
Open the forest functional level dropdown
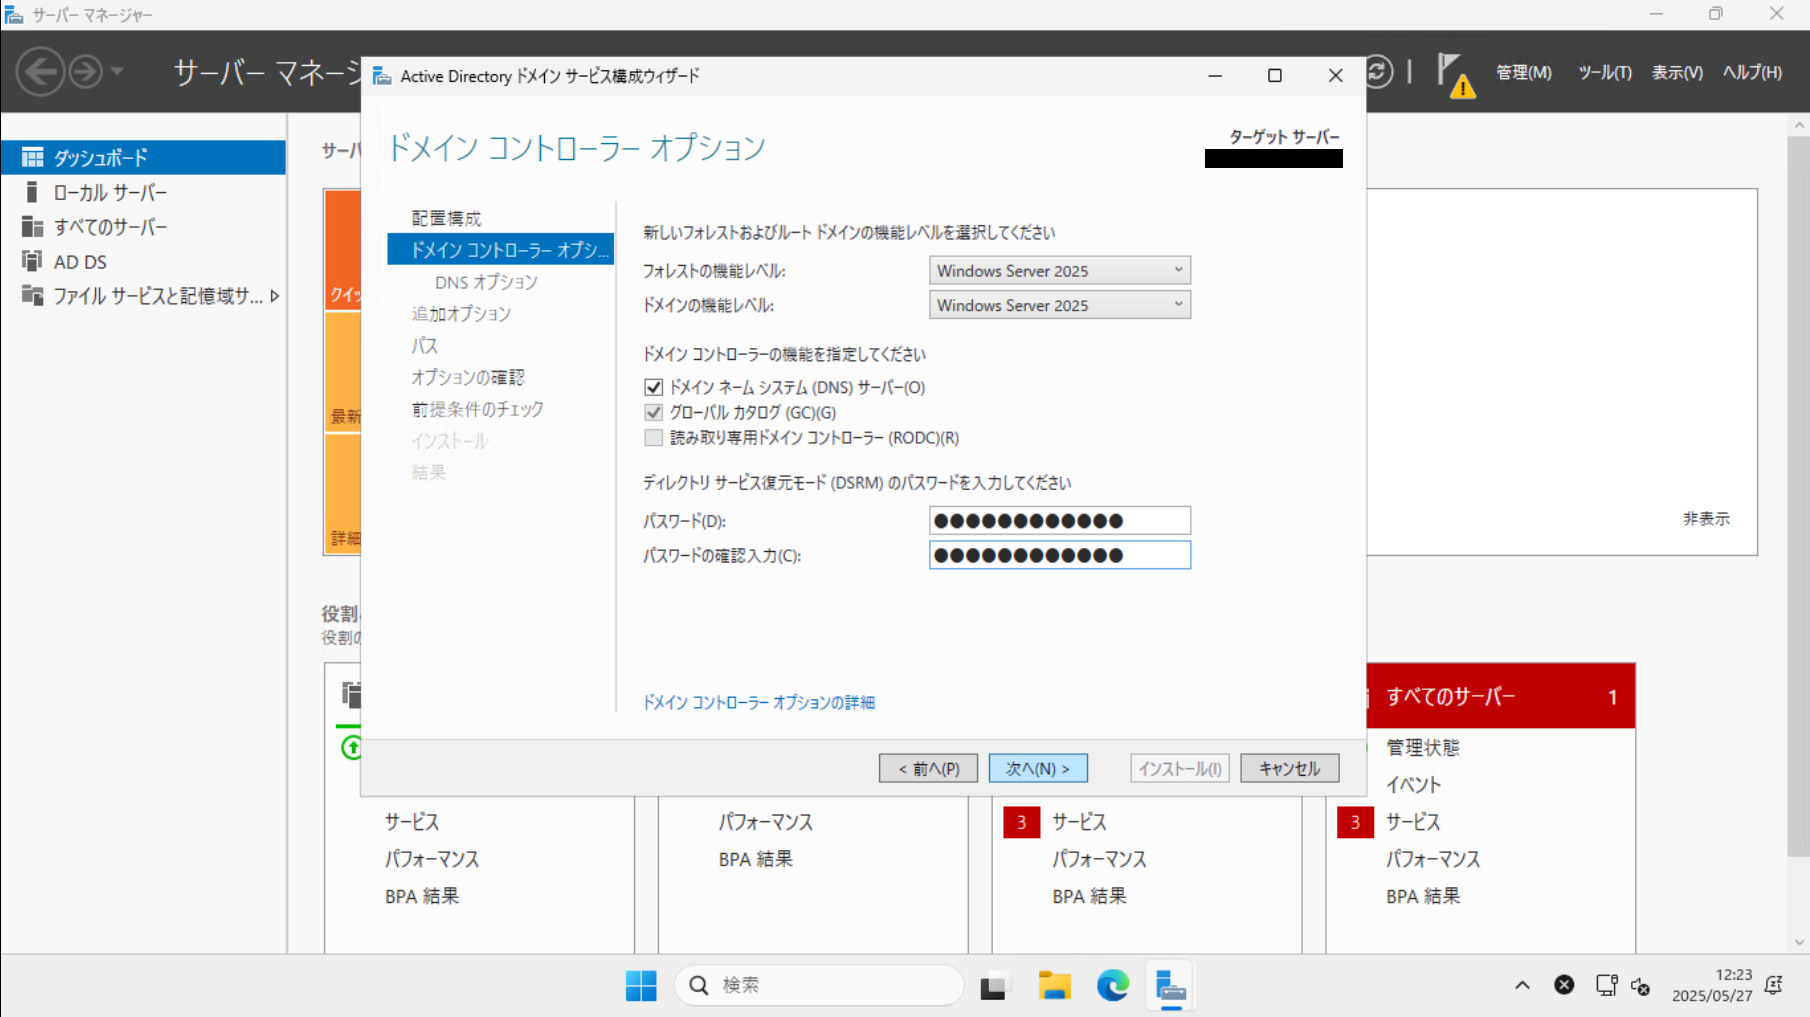click(1060, 270)
